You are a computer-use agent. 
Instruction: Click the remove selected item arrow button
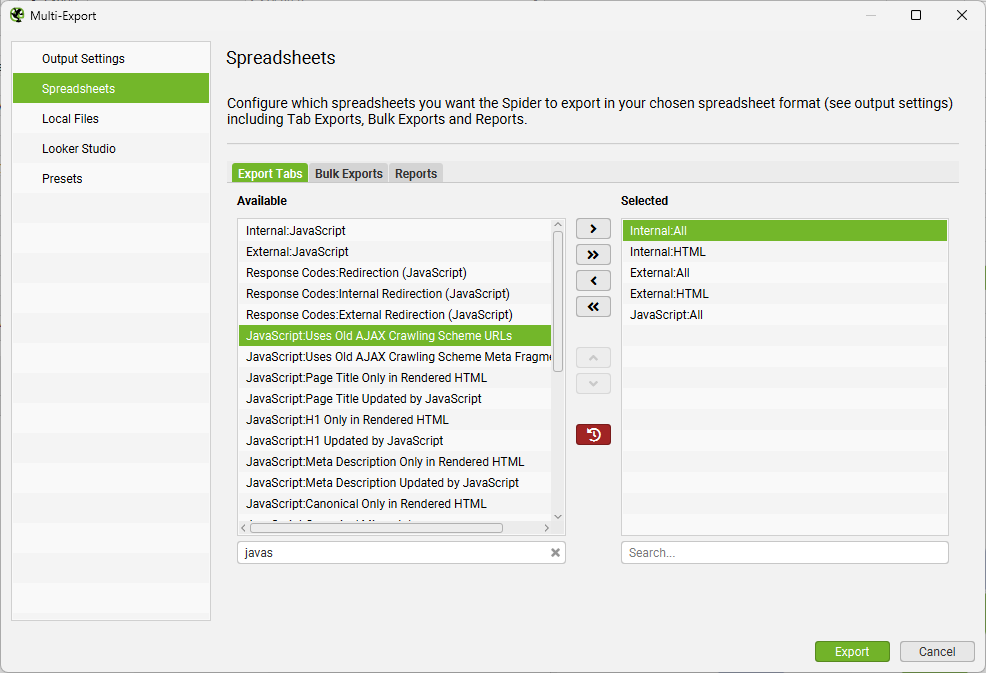point(593,281)
